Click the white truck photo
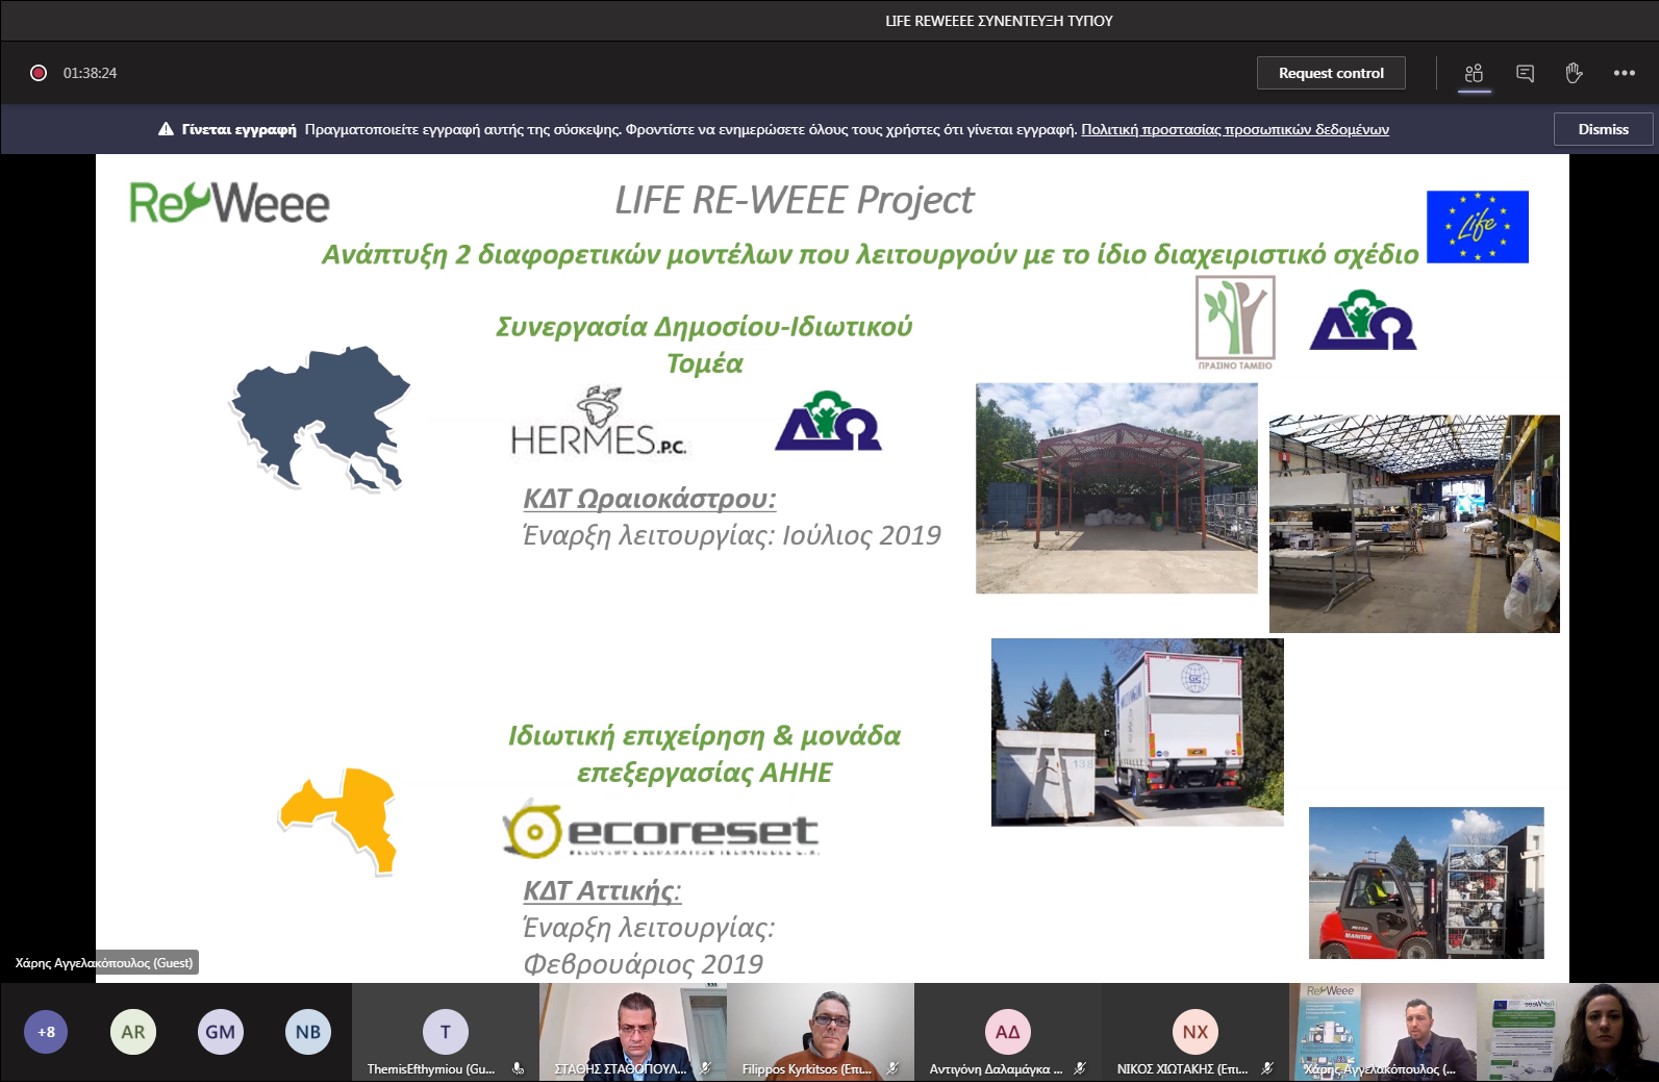Screen dimensions: 1659x1082 pos(1137,732)
